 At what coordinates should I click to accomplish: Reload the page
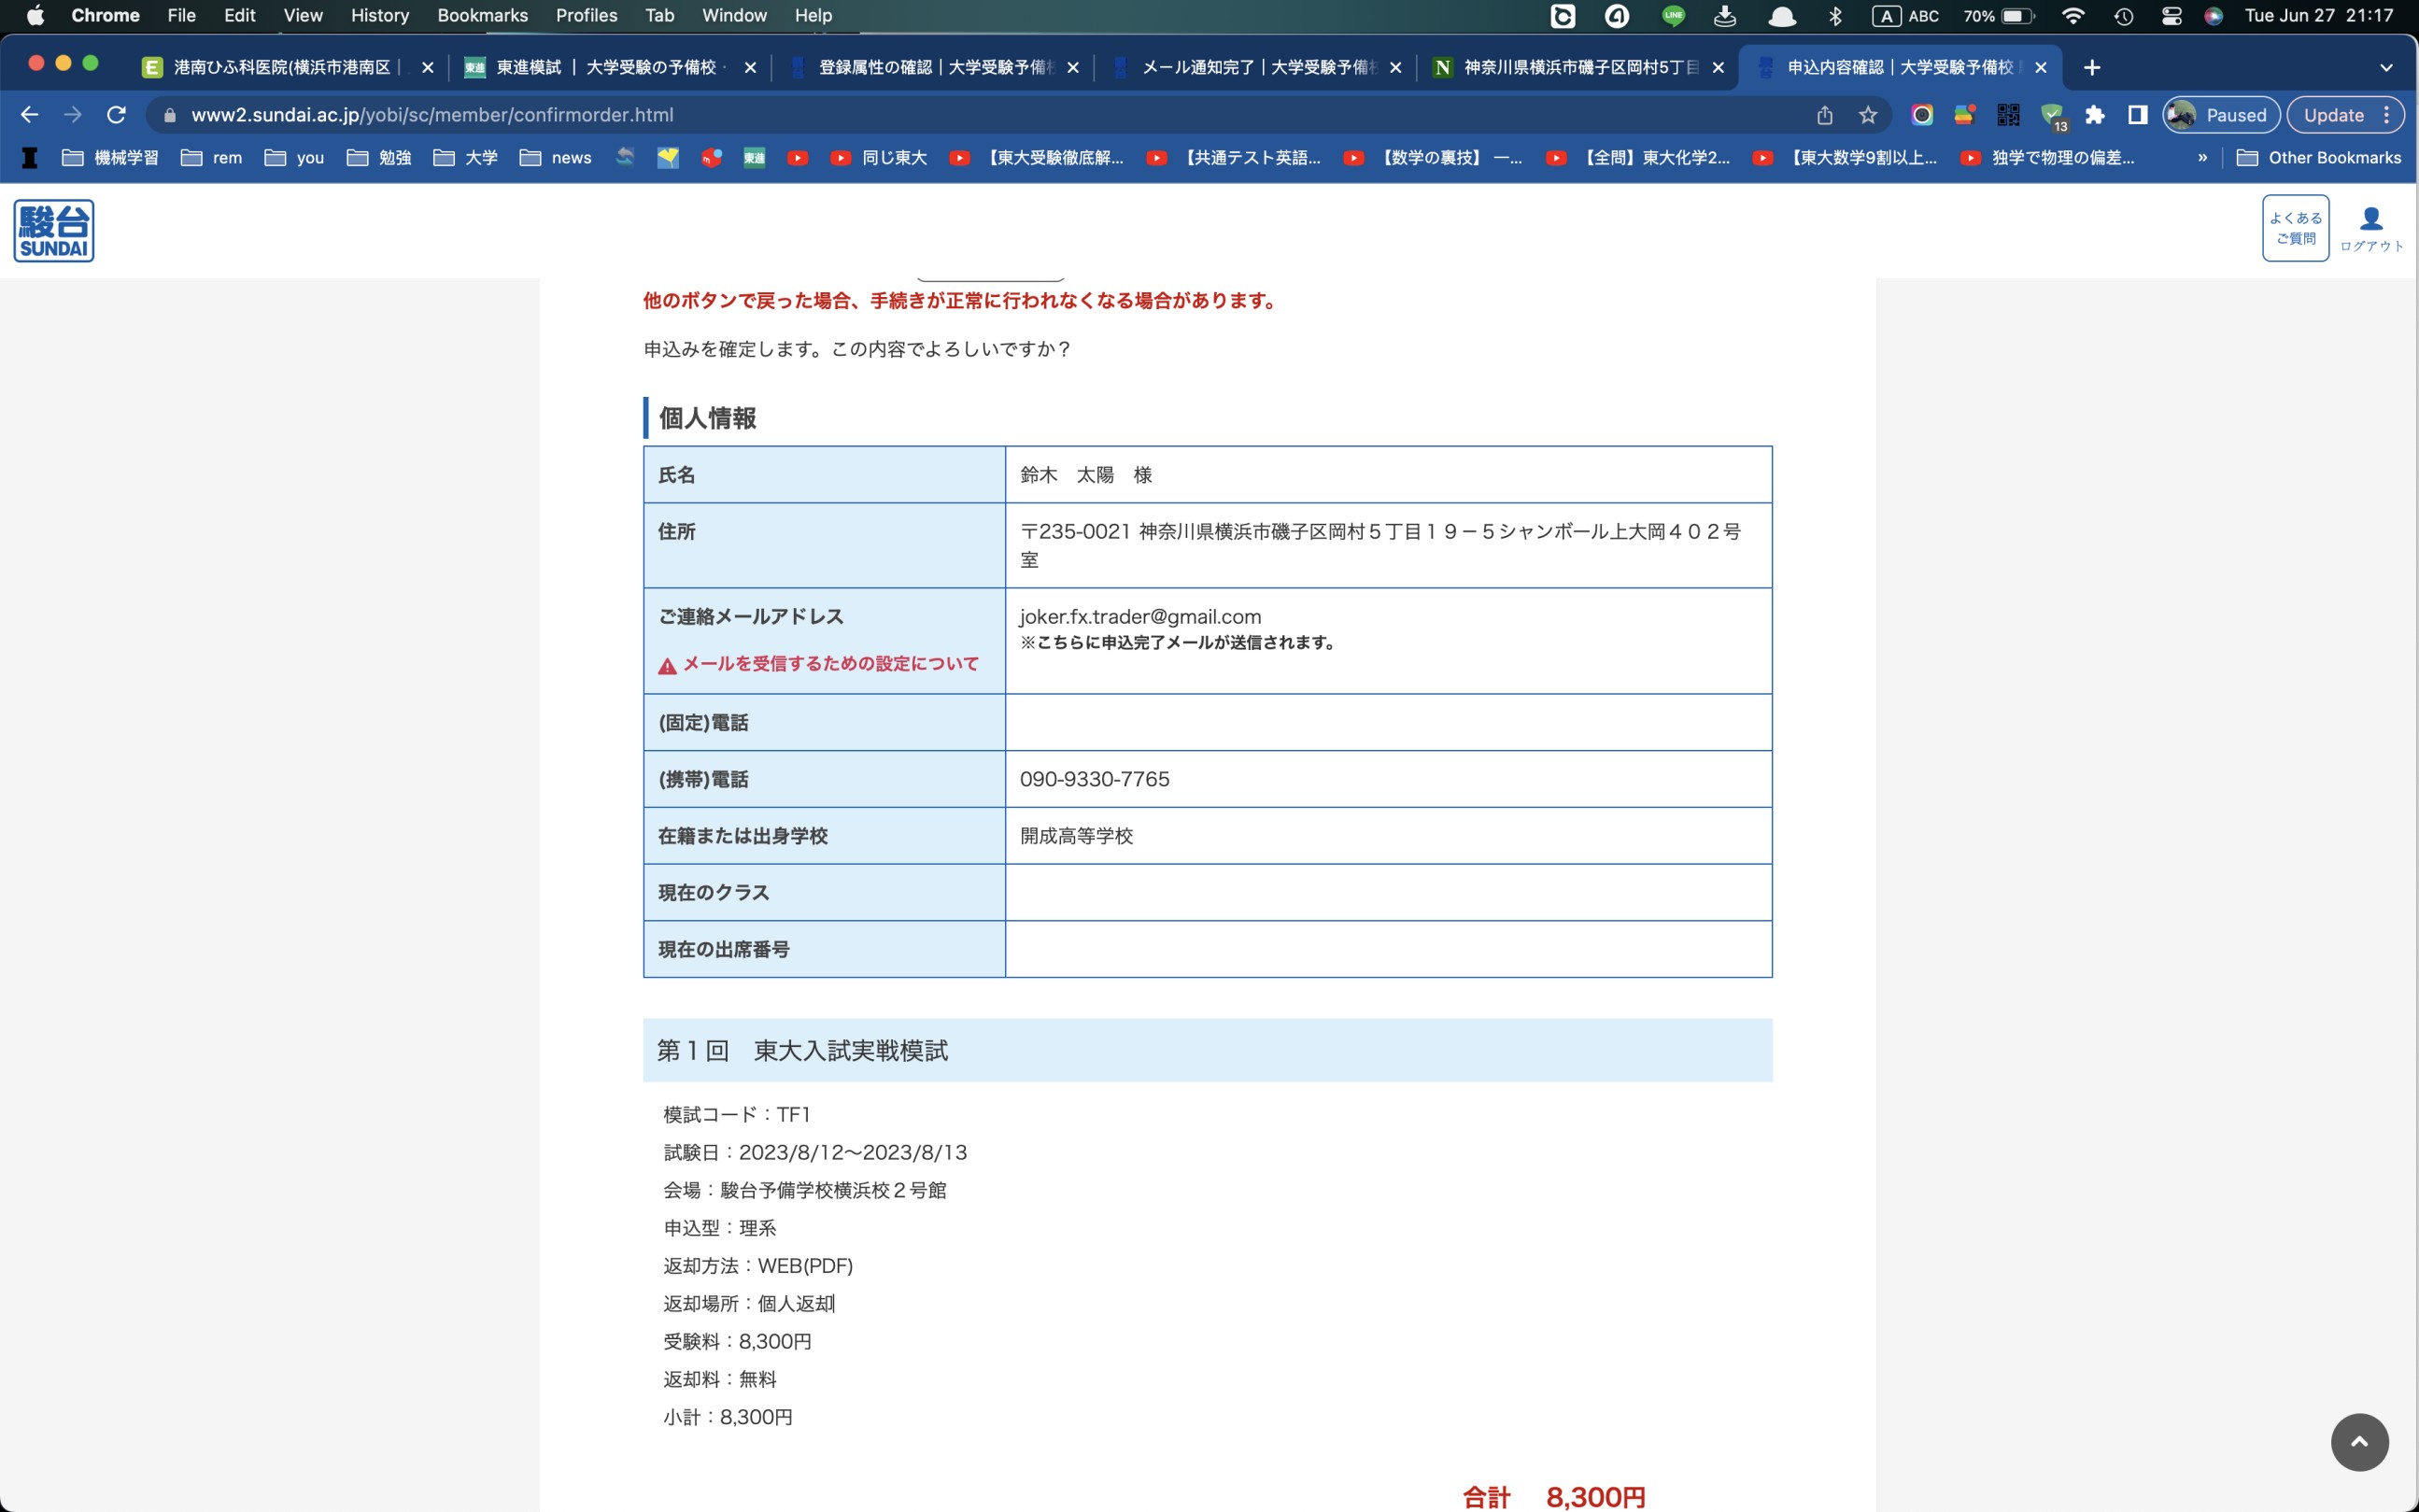pyautogui.click(x=116, y=115)
